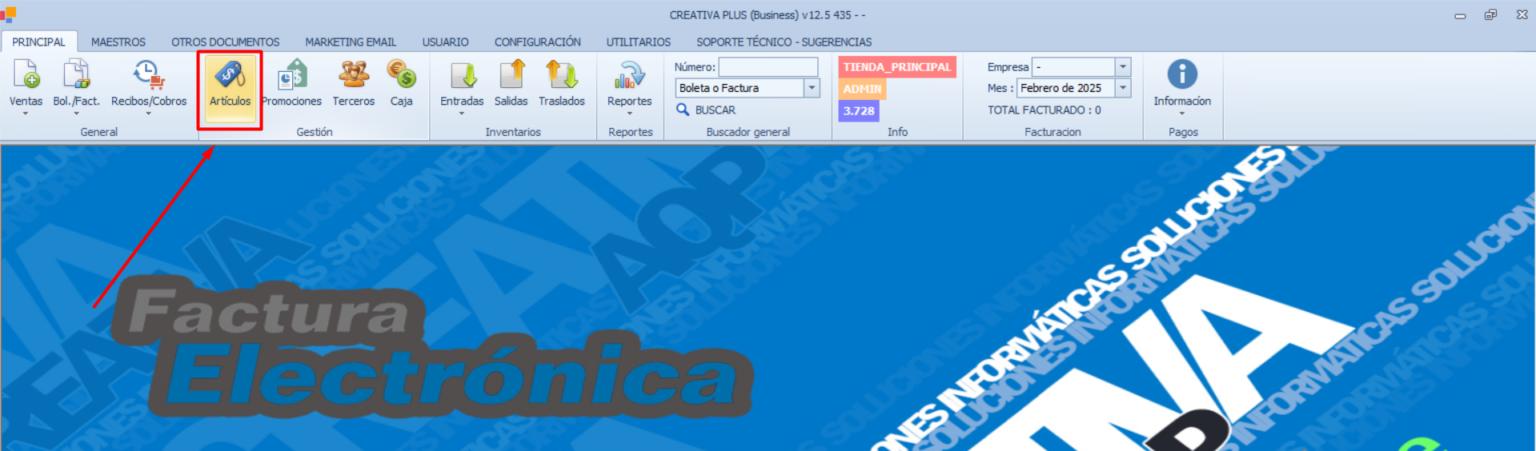Screen dimensions: 1536x451
Task: Open the Bol./Fact. document icon
Action: point(76,75)
